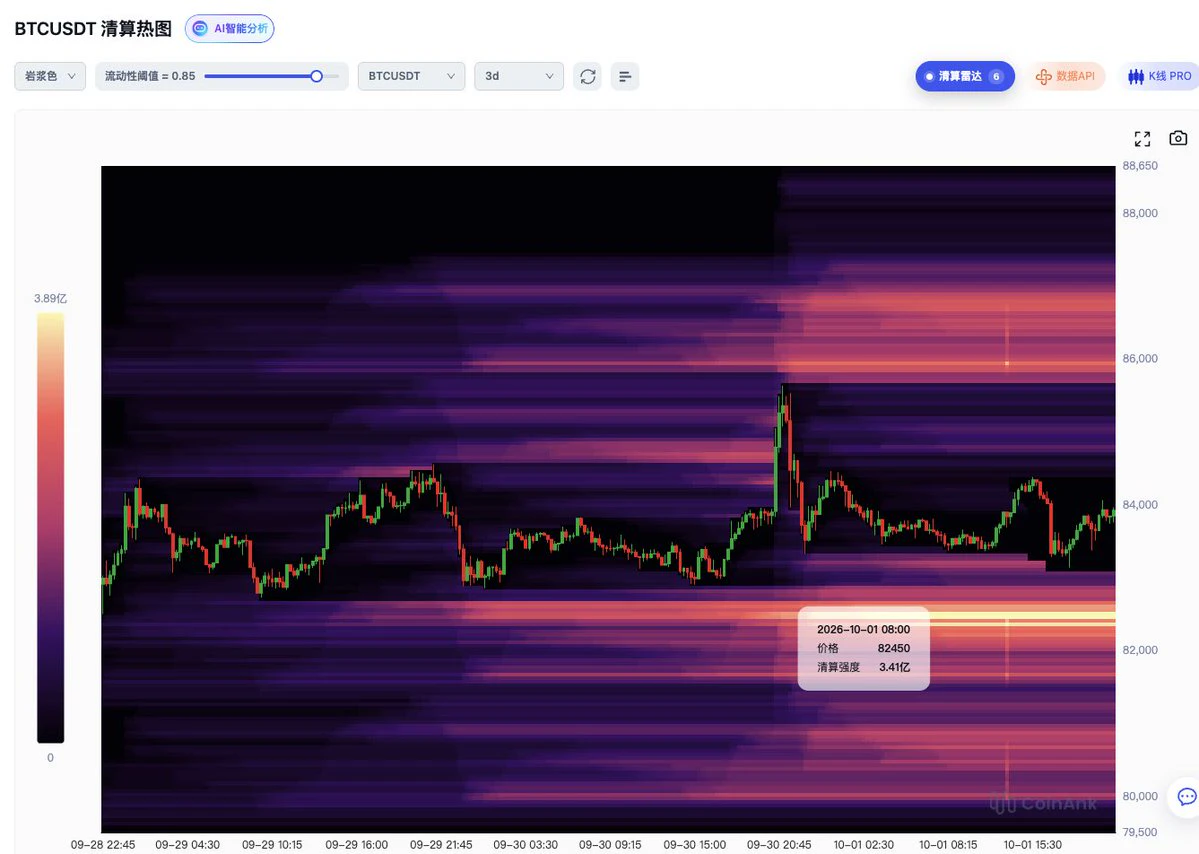Take a chart screenshot with camera icon
The width and height of the screenshot is (1199, 854).
(x=1178, y=138)
